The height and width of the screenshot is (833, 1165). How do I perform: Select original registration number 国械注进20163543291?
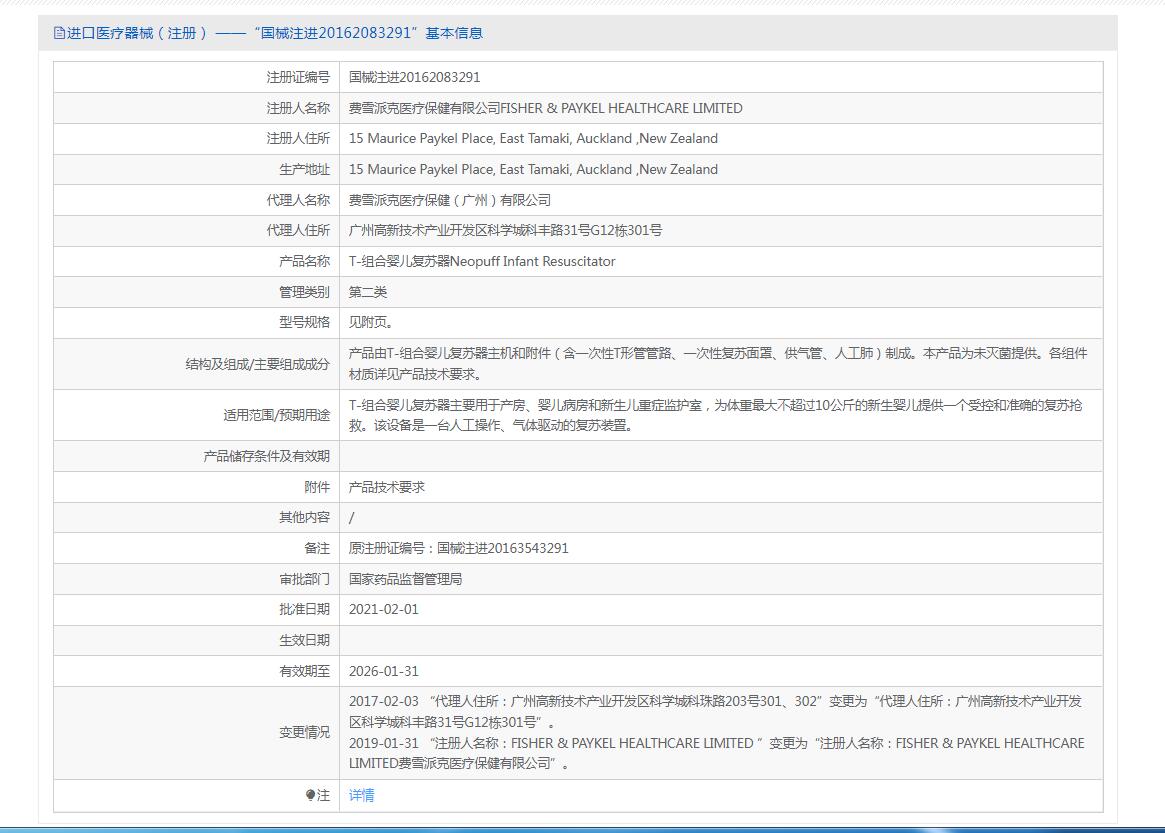(x=502, y=548)
